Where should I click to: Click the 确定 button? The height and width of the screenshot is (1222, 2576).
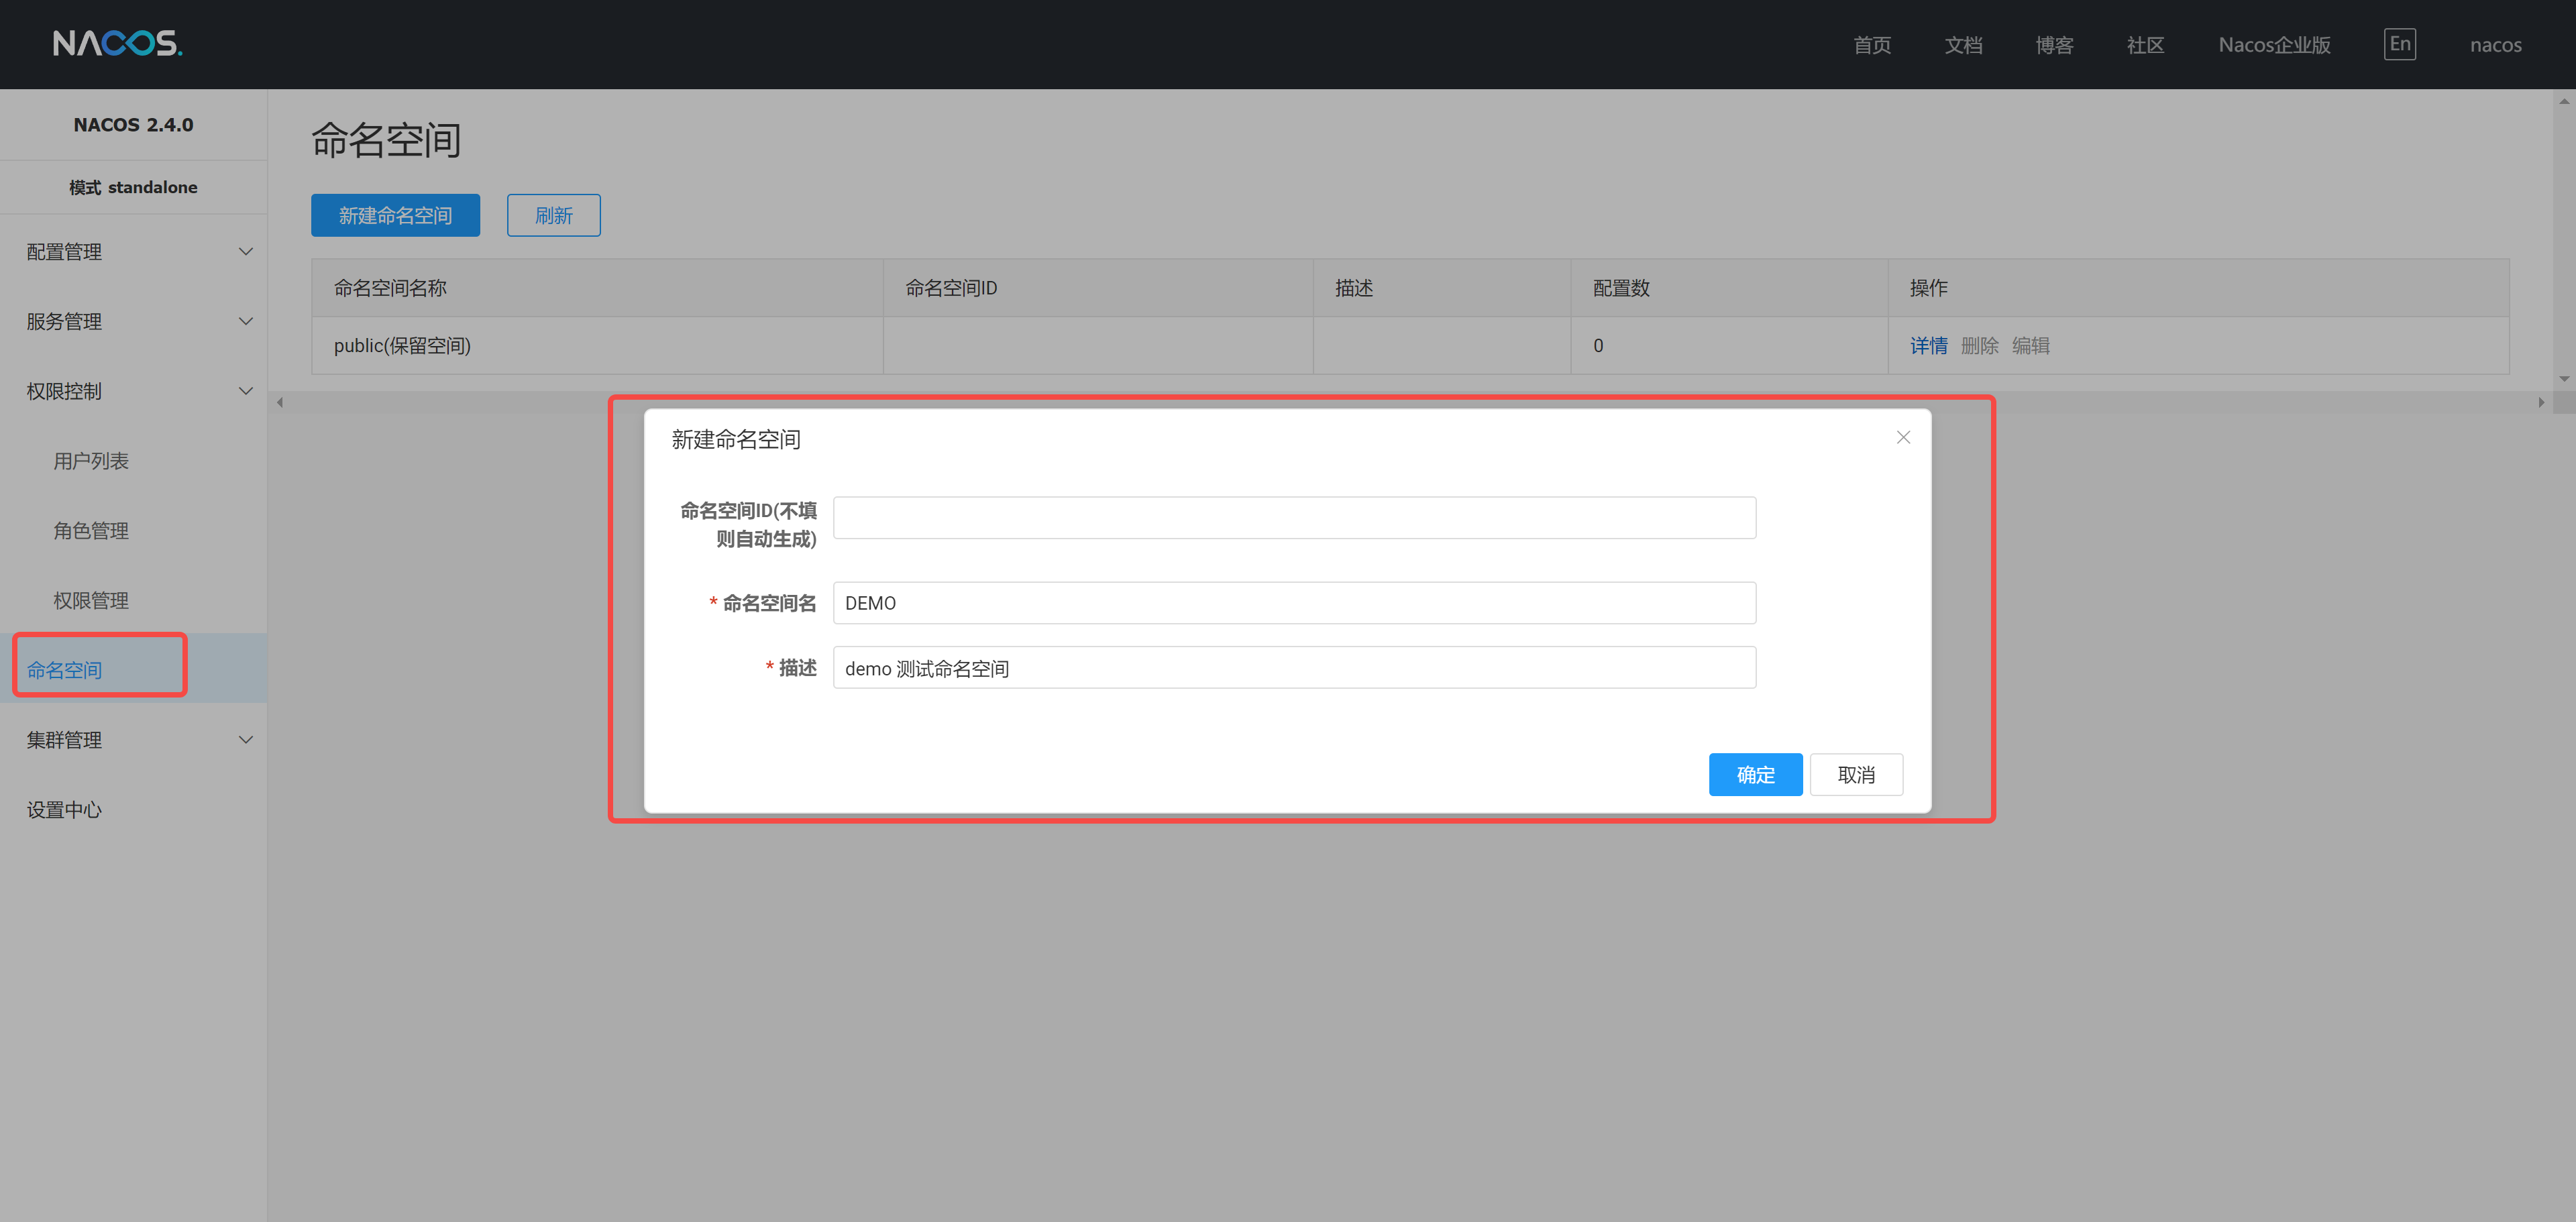click(x=1755, y=775)
